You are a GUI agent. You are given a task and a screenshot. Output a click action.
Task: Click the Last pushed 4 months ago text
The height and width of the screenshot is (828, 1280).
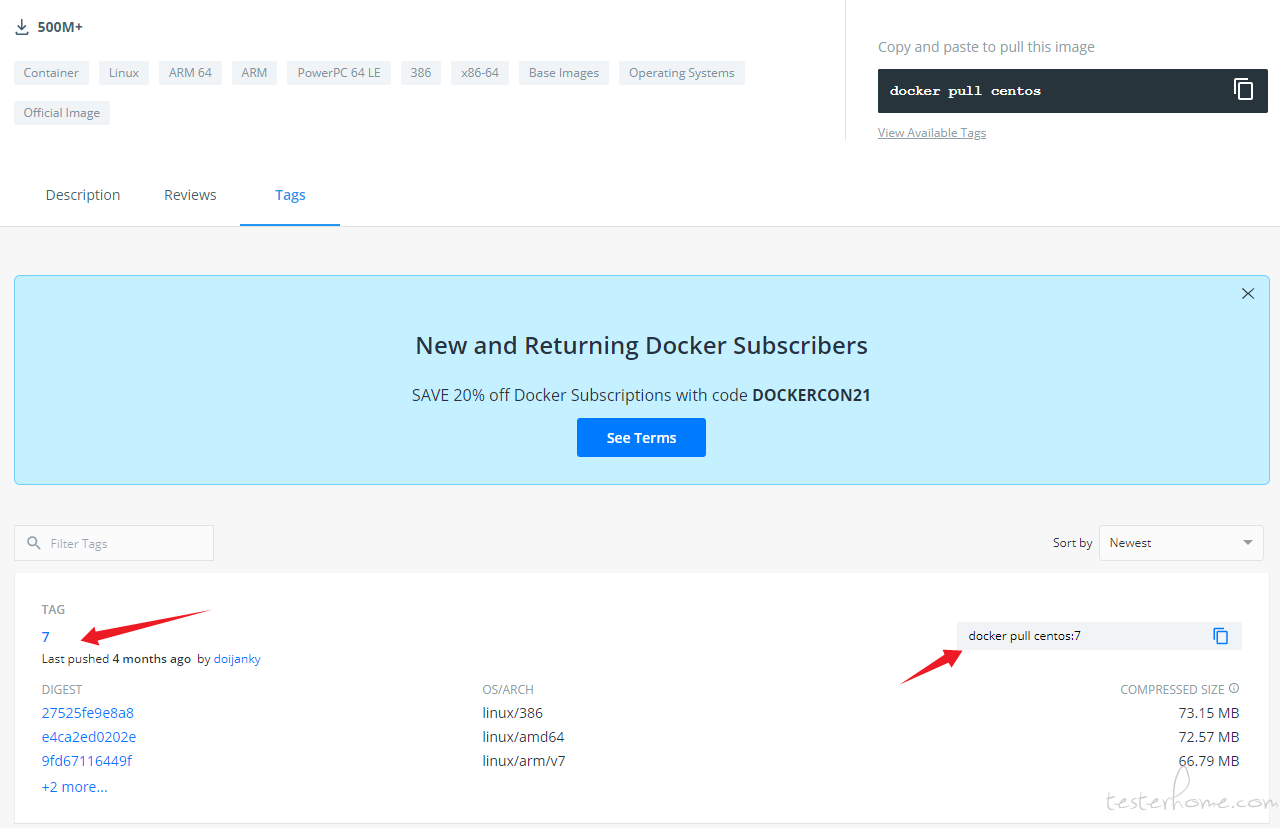click(116, 659)
